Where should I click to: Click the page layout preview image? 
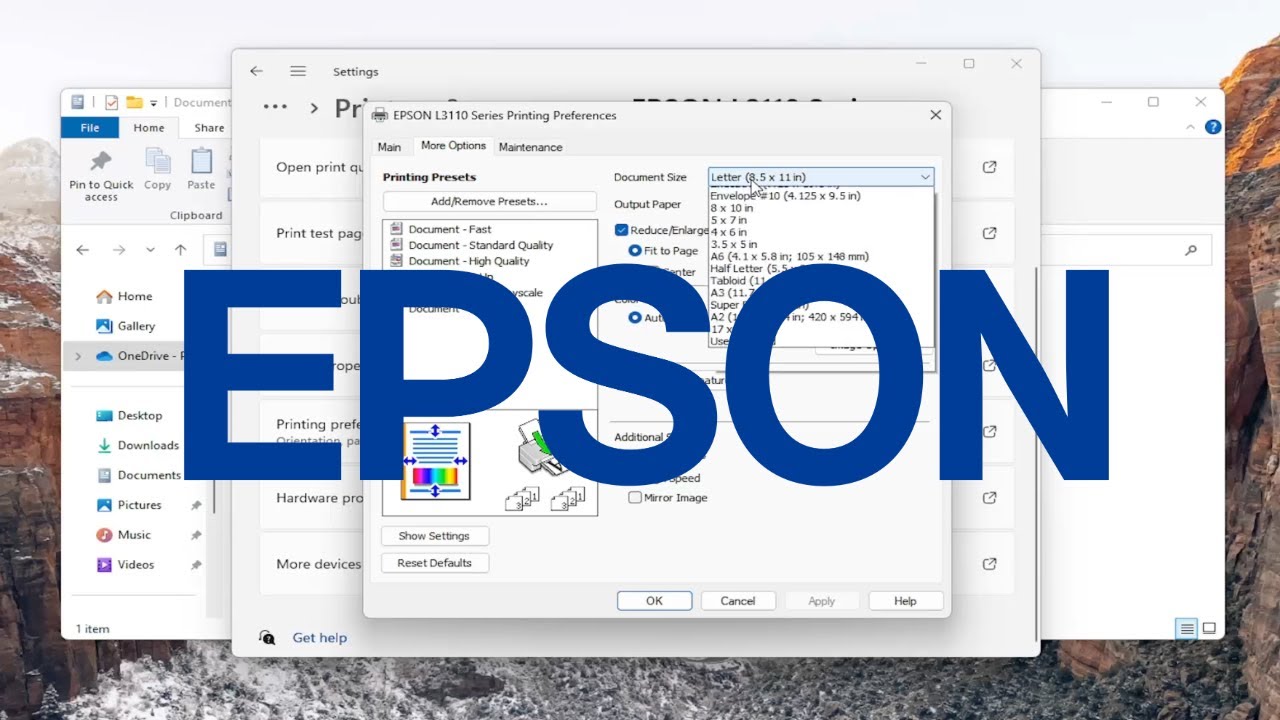coord(434,461)
